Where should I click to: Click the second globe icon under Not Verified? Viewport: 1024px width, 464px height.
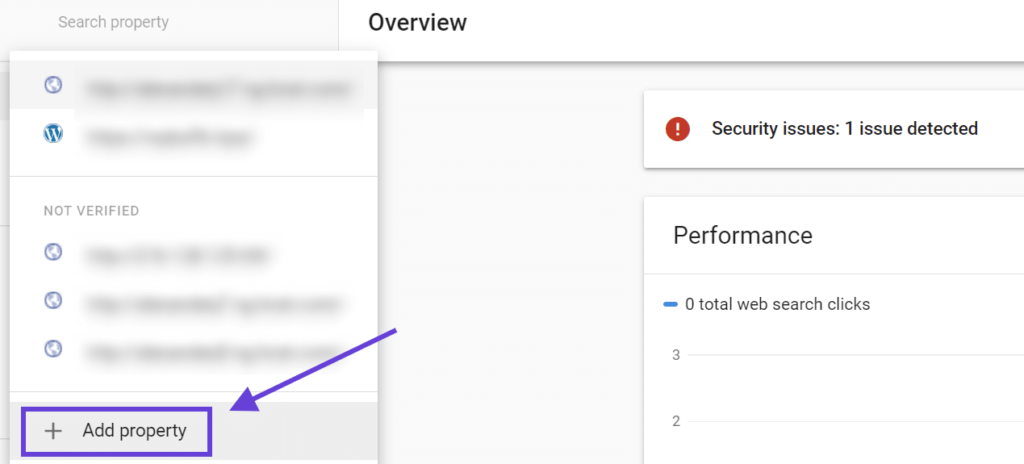coord(53,300)
